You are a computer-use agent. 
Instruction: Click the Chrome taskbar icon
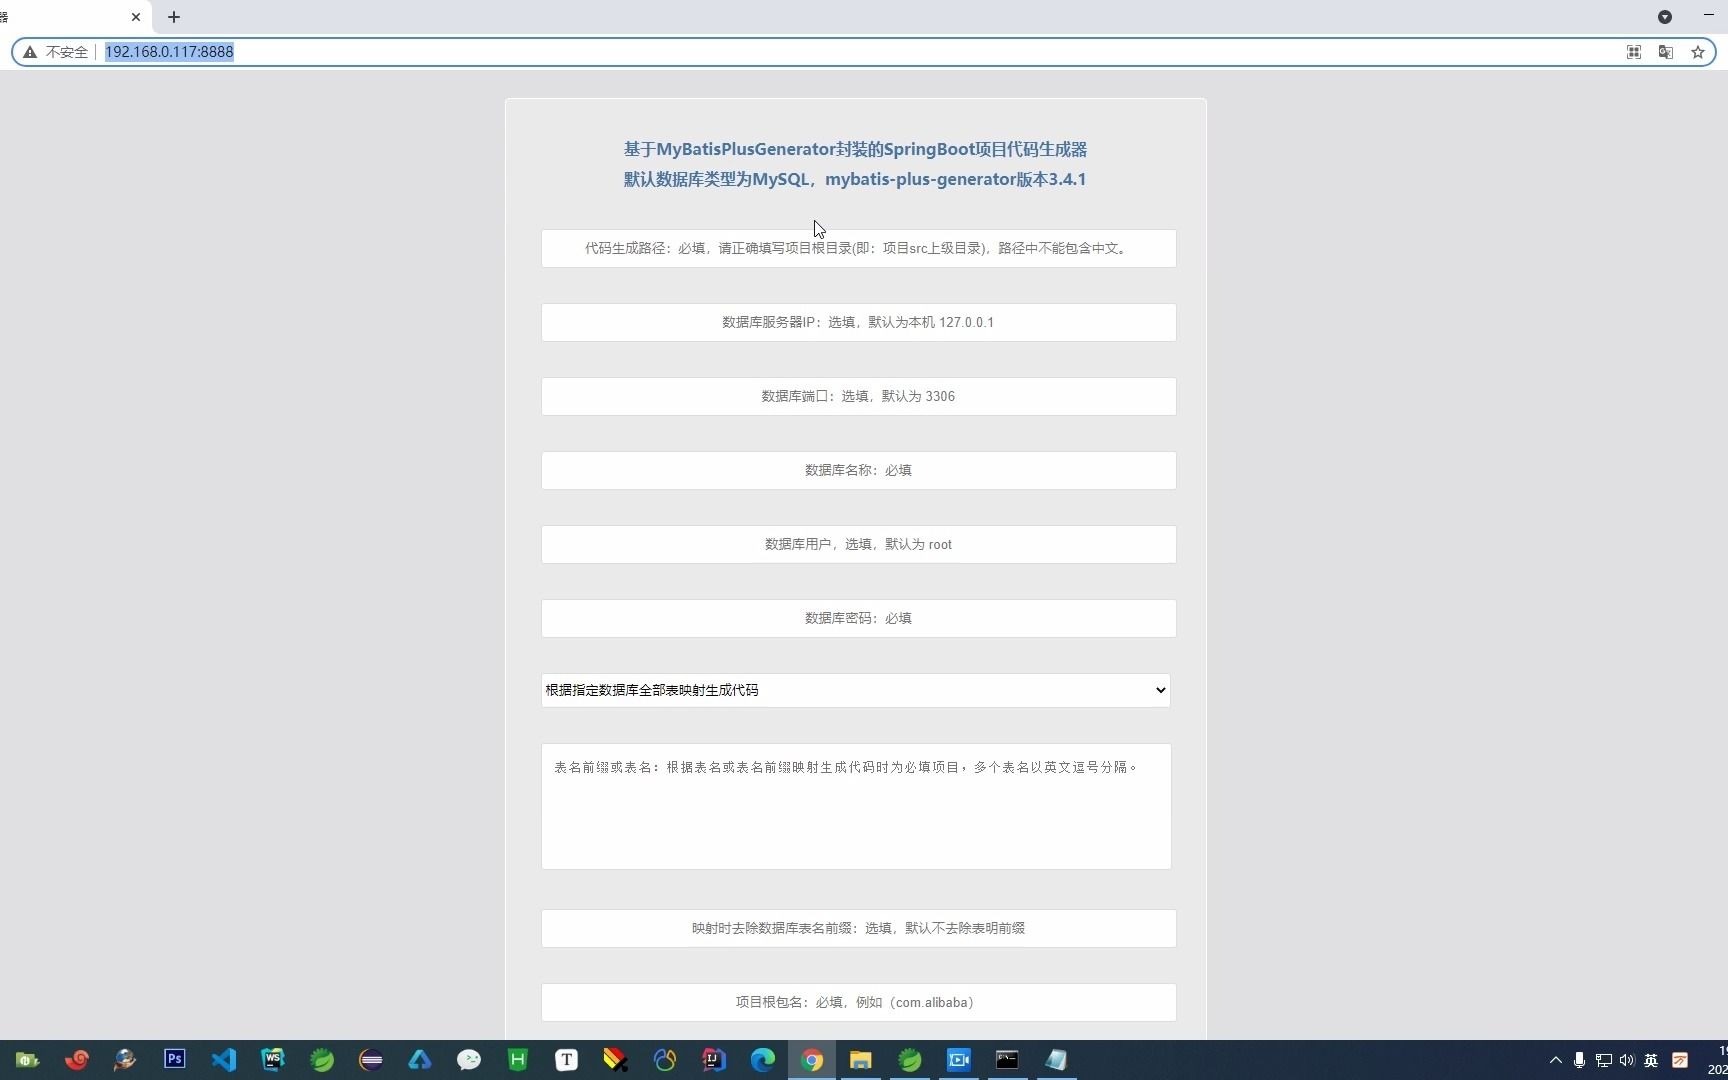812,1059
